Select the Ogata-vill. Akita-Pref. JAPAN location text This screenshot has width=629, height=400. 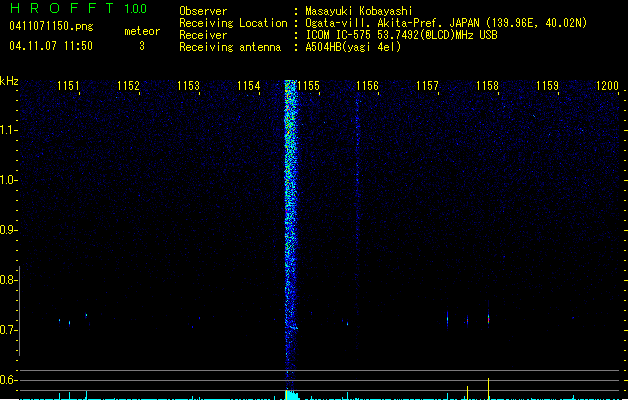(446, 23)
